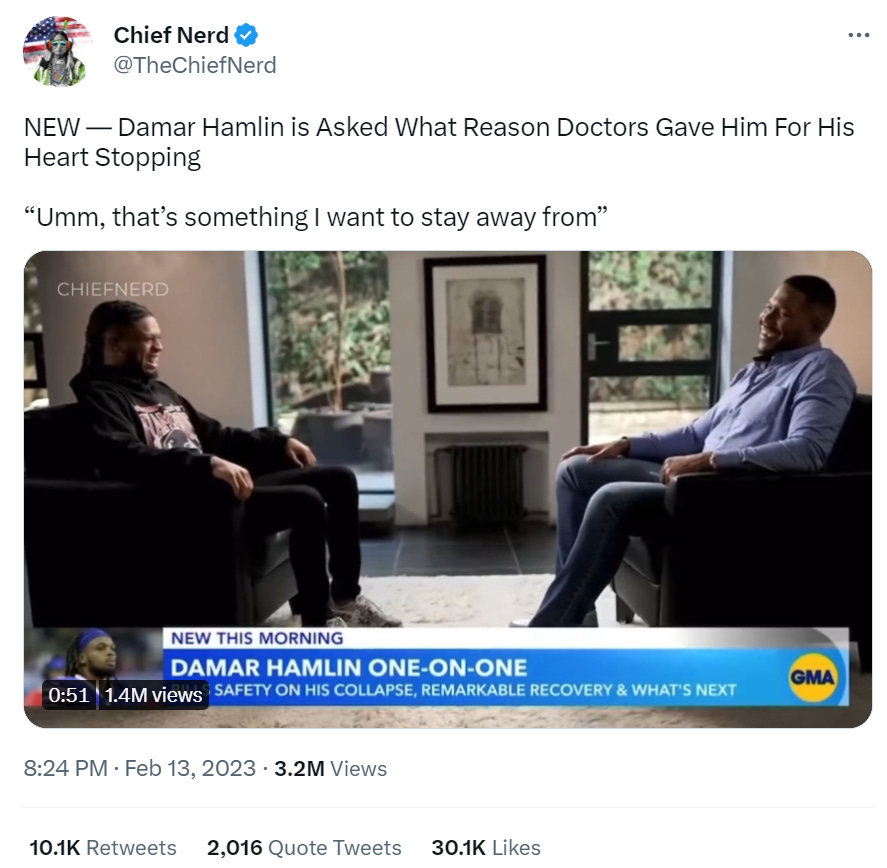
Task: View the 3.2M Views analytics
Action: 330,768
